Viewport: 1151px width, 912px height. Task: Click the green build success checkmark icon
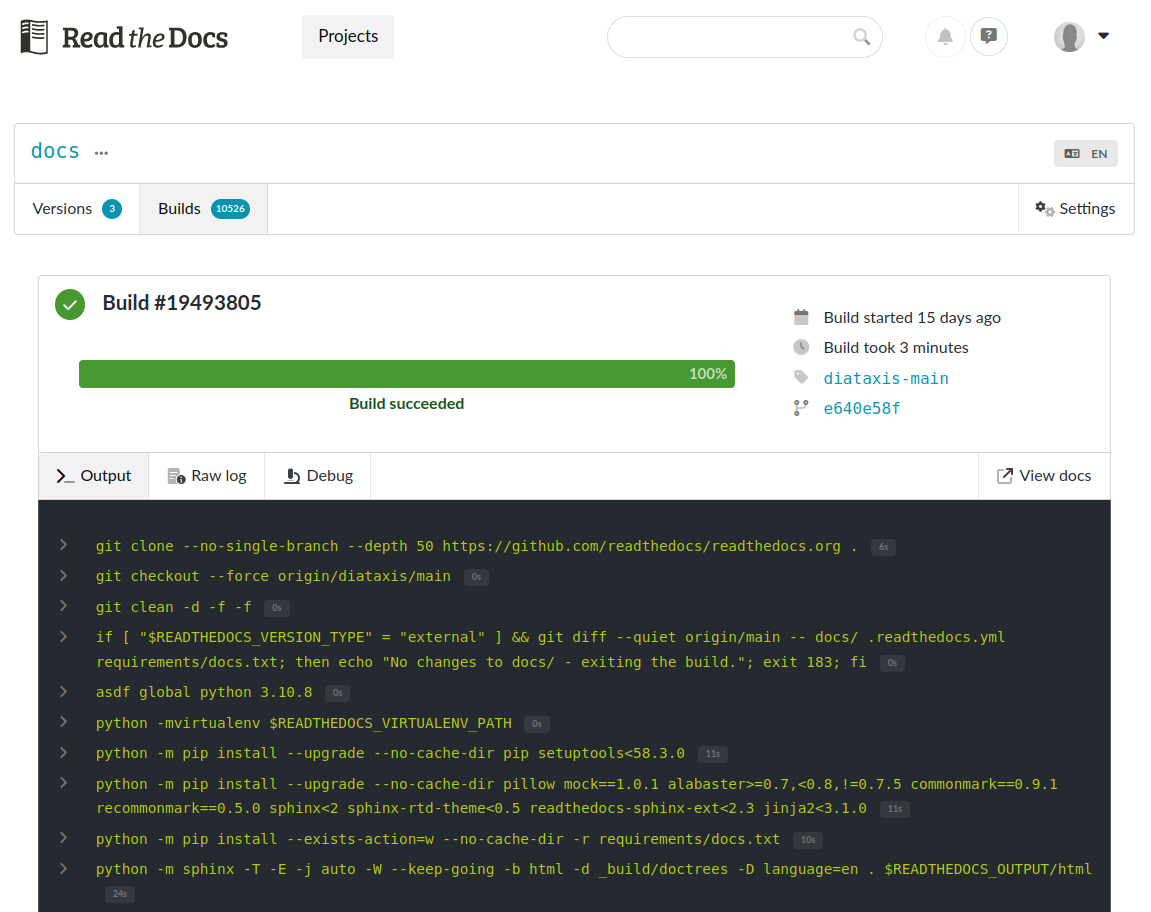70,305
